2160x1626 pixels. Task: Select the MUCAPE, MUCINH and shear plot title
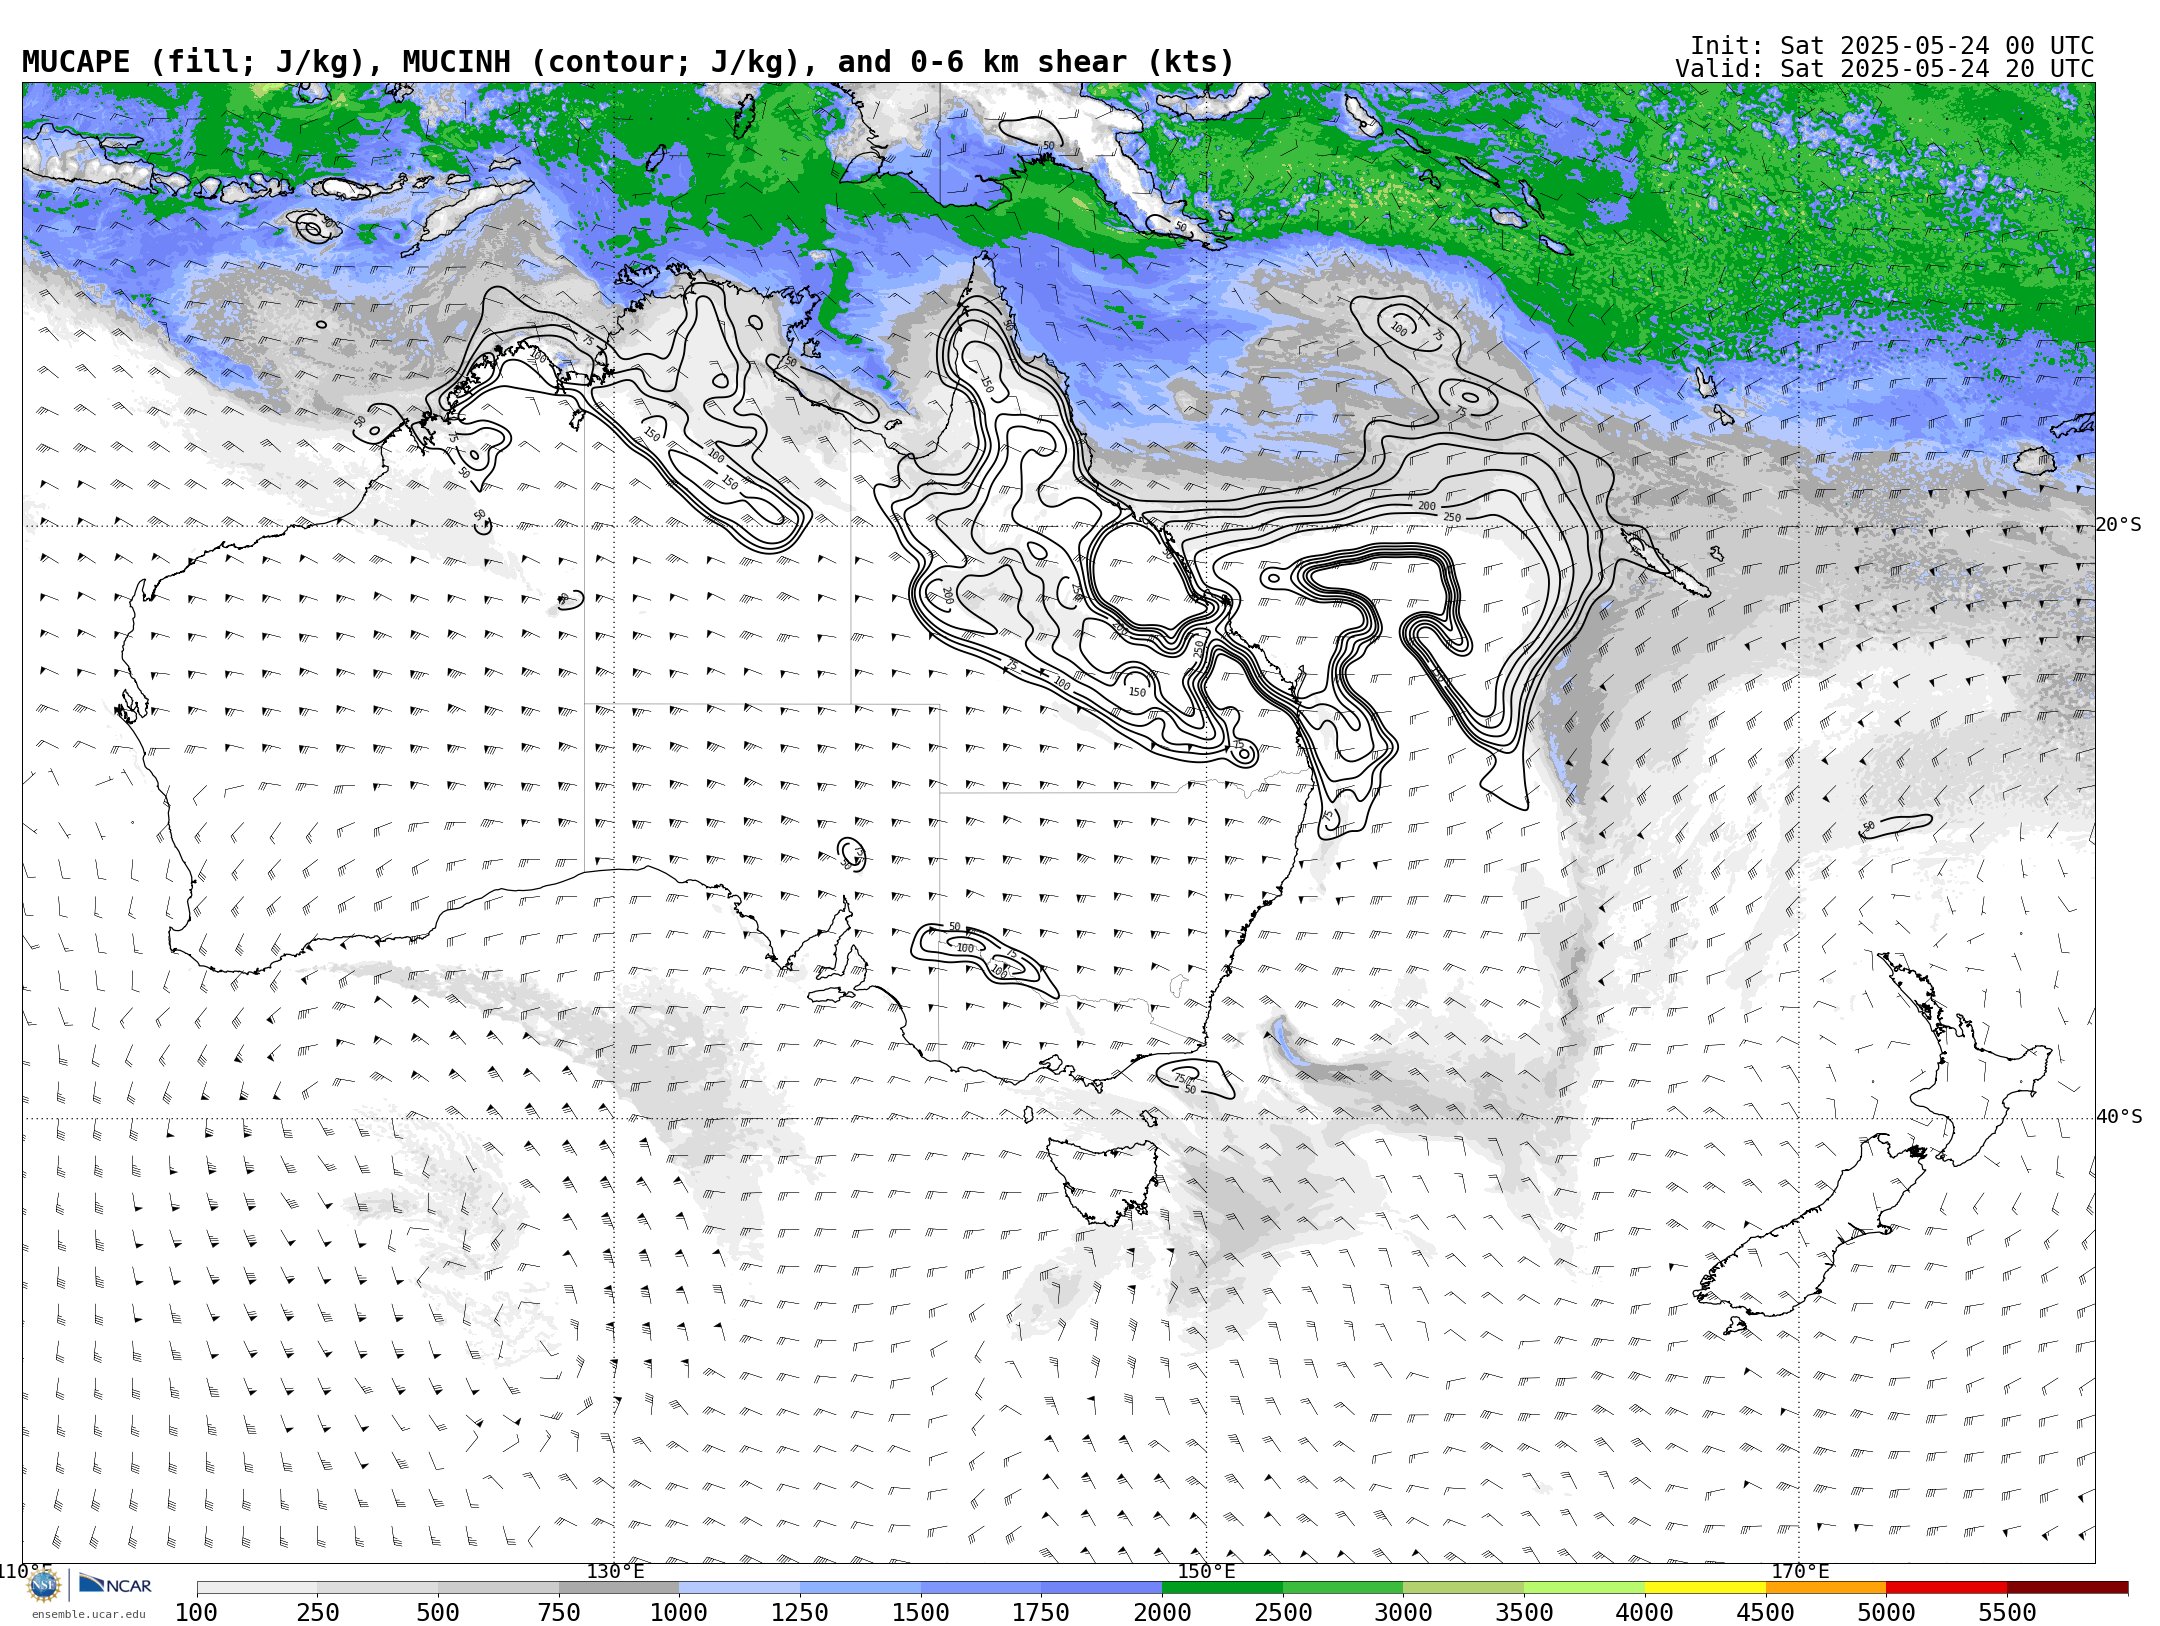628,62
